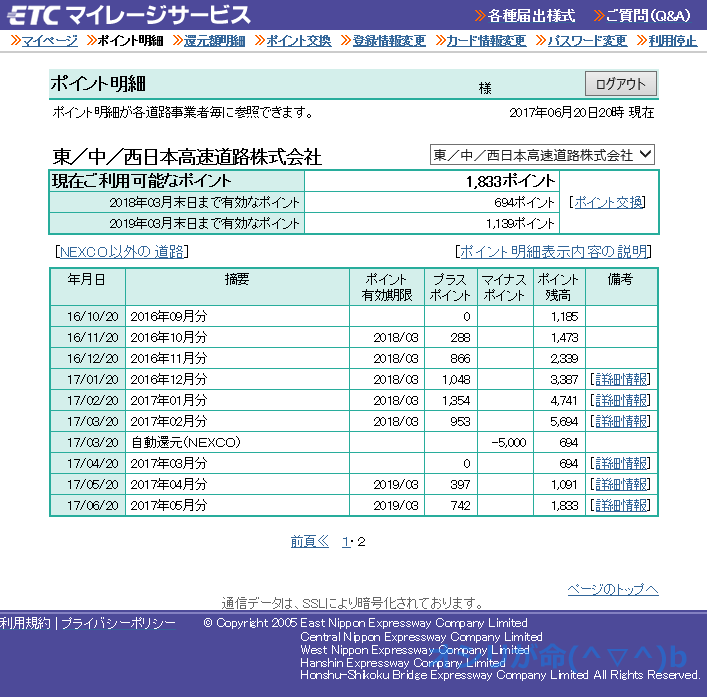The image size is (707, 697).
Task: Click the ログアウト button
Action: click(x=620, y=84)
